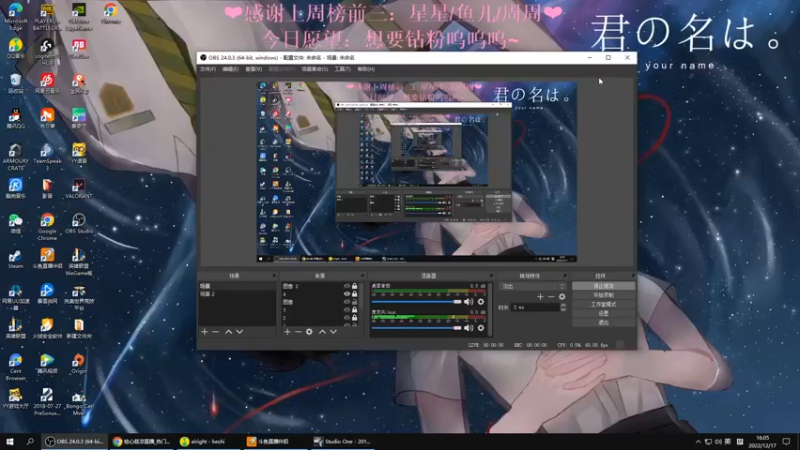The height and width of the screenshot is (450, 800).
Task: Click the 工作室模式 studio mode button
Action: [x=604, y=305]
